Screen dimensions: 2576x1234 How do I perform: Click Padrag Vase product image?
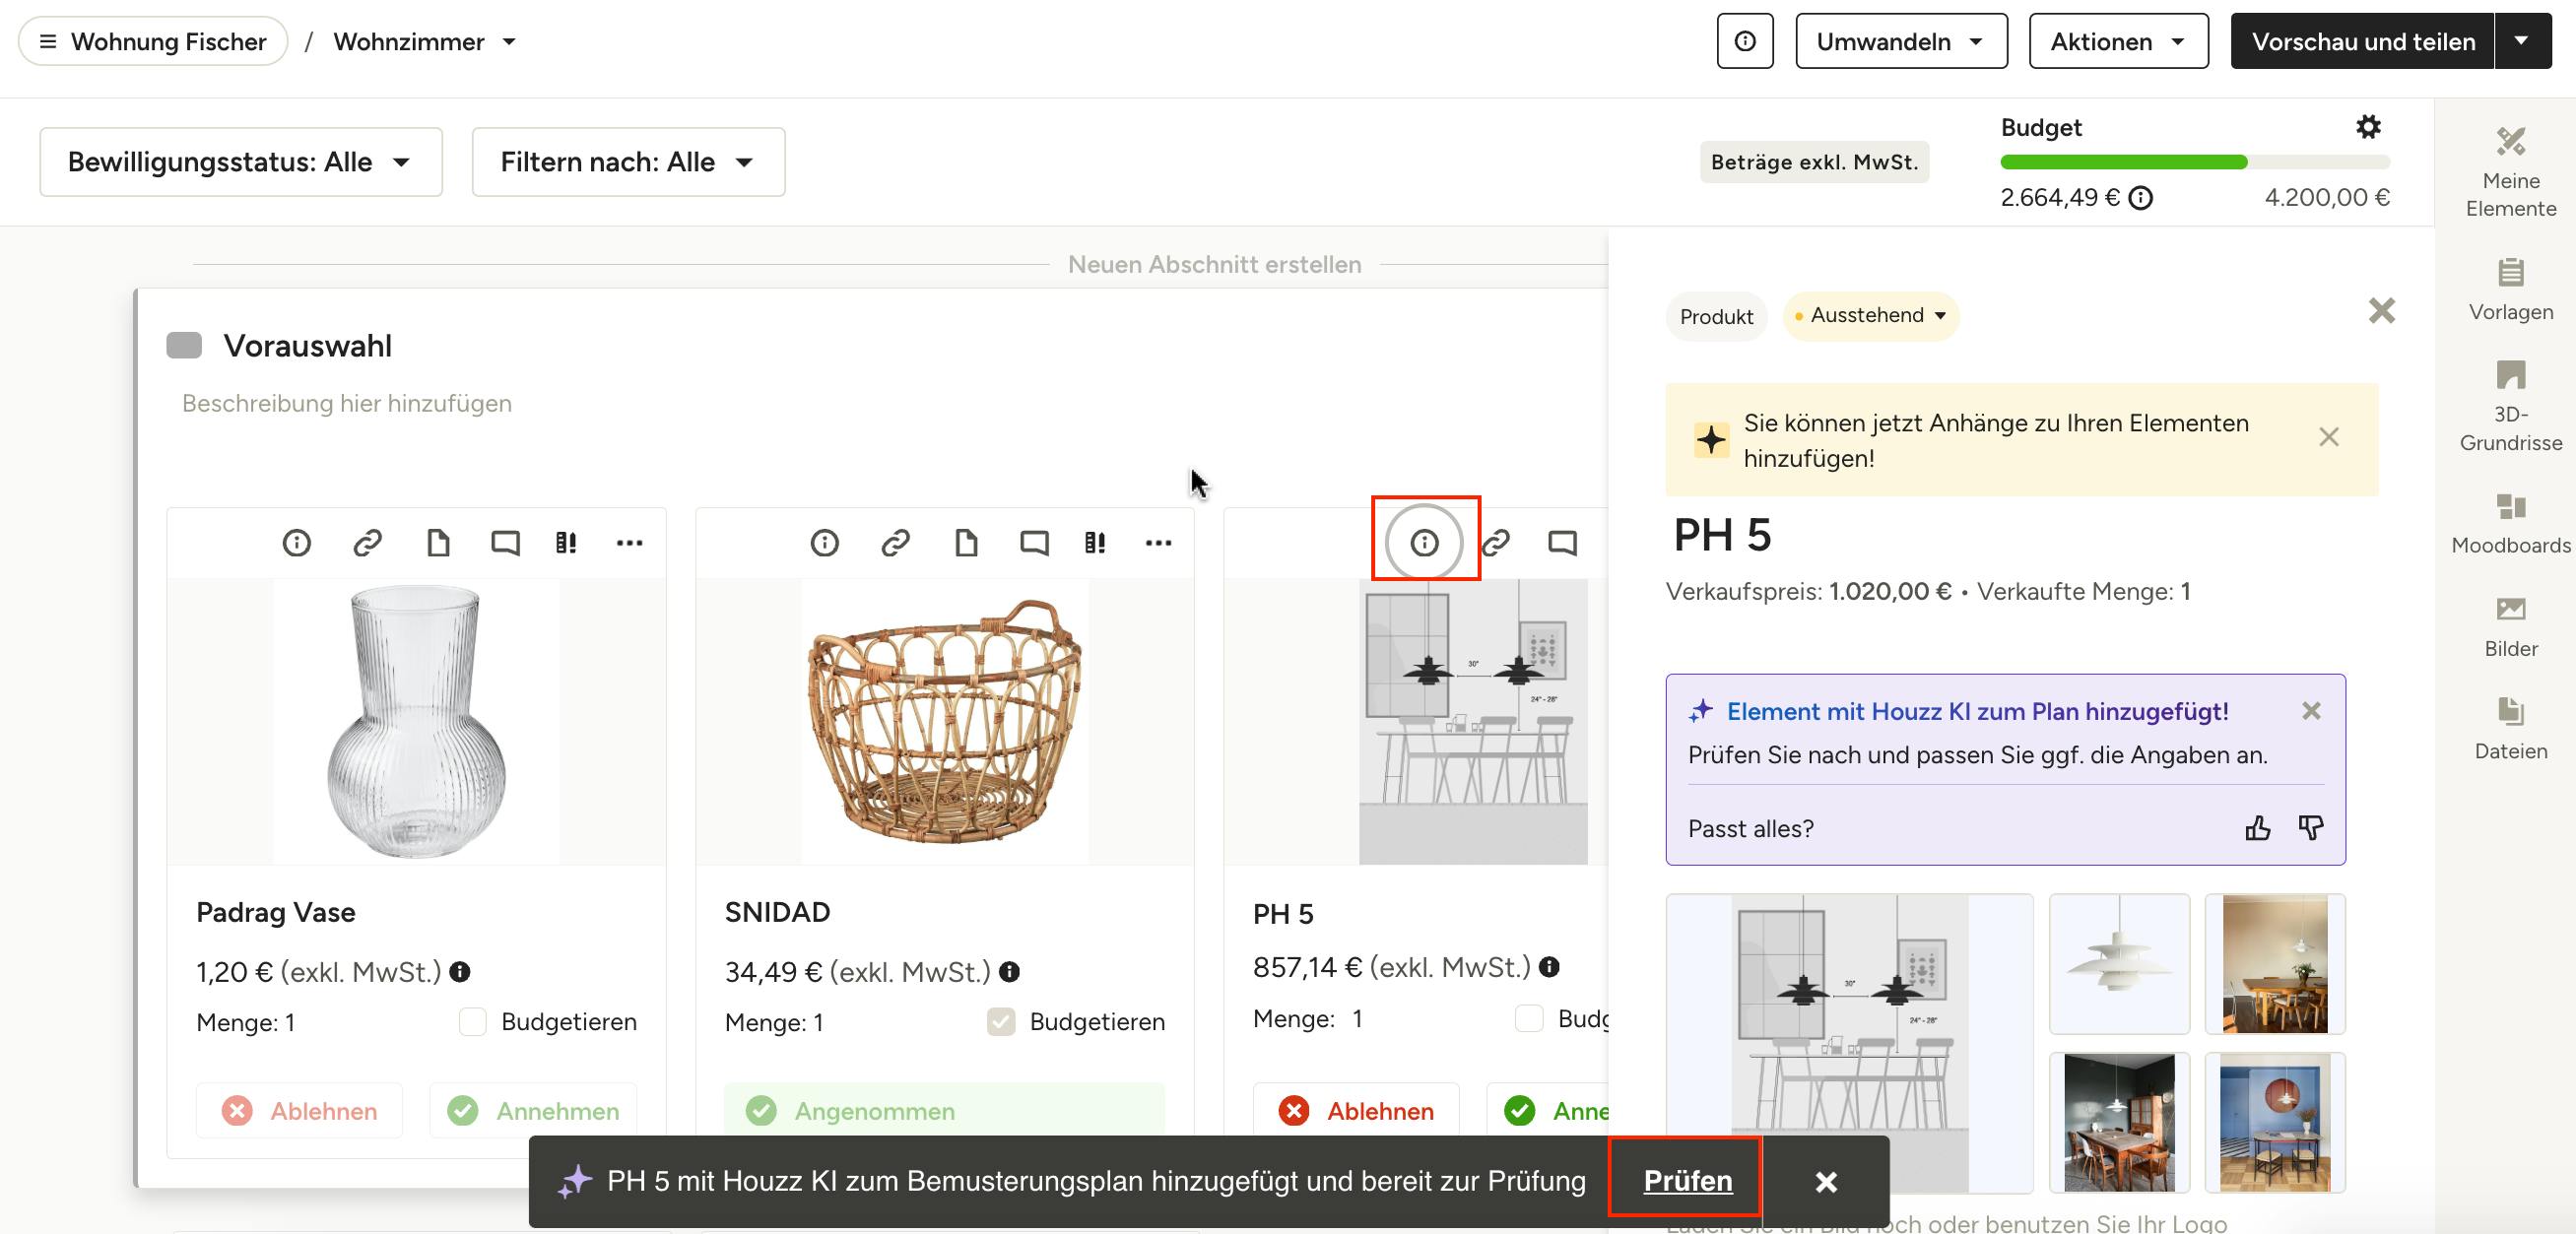[x=416, y=721]
